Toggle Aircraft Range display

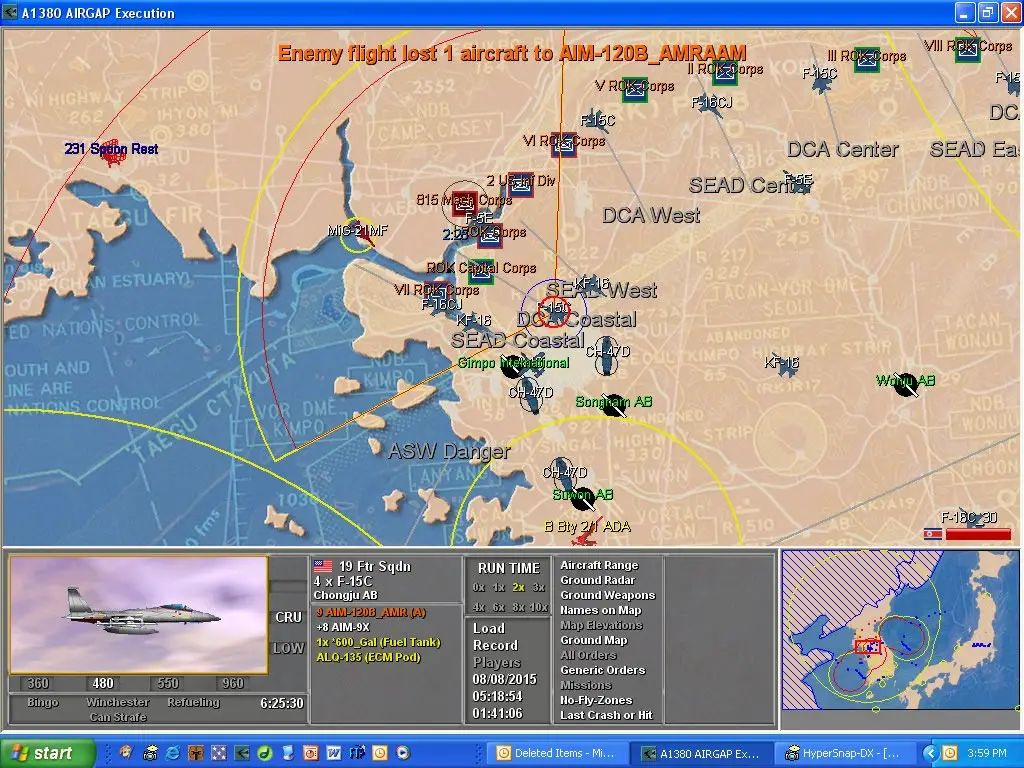tap(598, 565)
